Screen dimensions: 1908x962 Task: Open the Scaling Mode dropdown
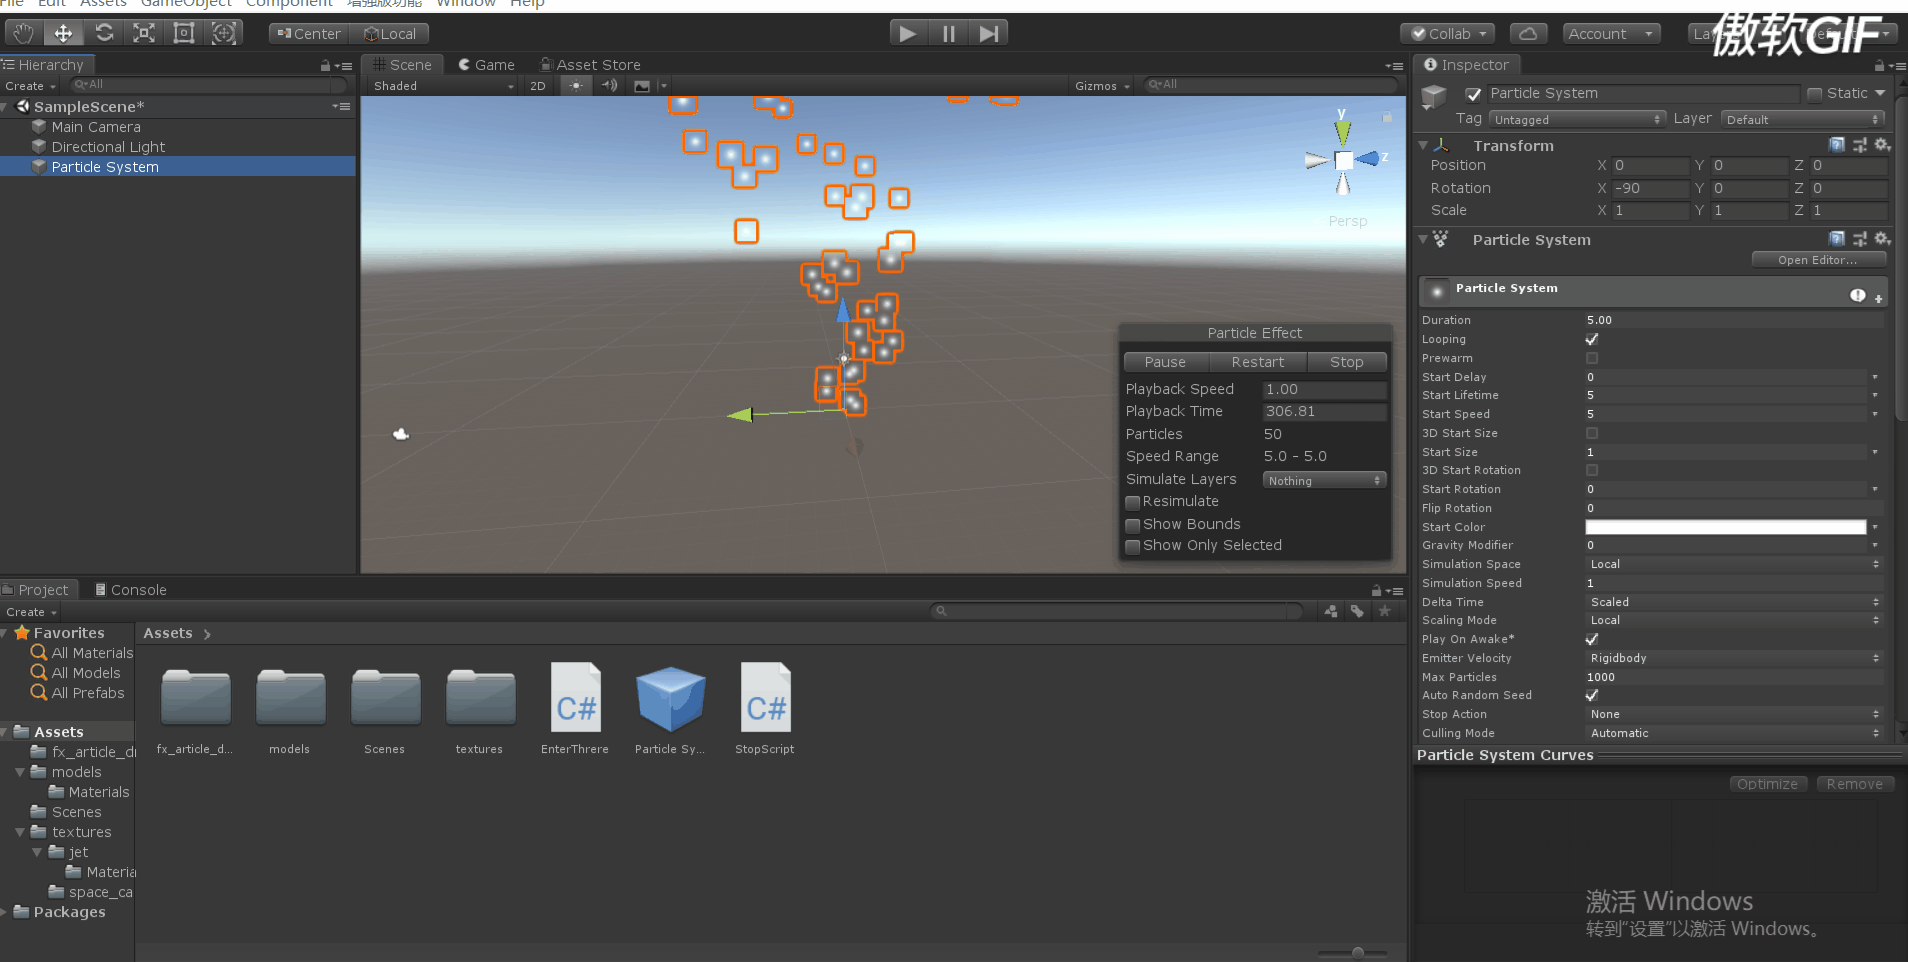coord(1734,620)
